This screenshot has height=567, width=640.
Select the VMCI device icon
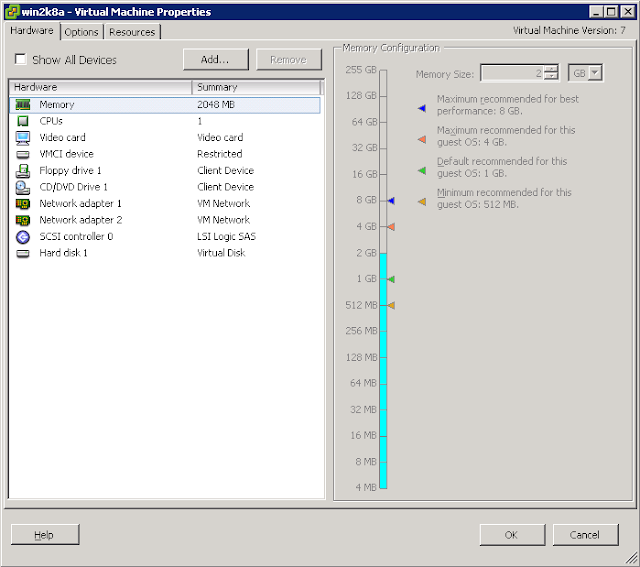23,154
